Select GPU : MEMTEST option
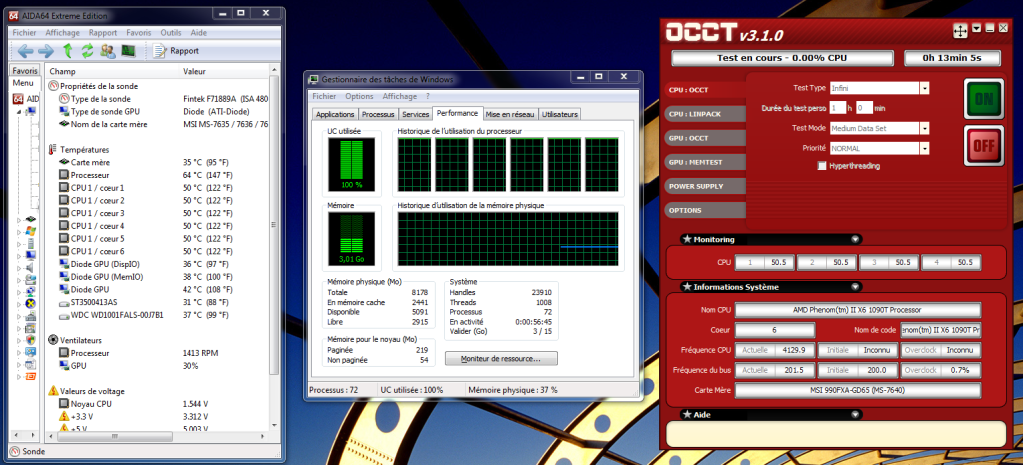The height and width of the screenshot is (465, 1023). pyautogui.click(x=705, y=162)
